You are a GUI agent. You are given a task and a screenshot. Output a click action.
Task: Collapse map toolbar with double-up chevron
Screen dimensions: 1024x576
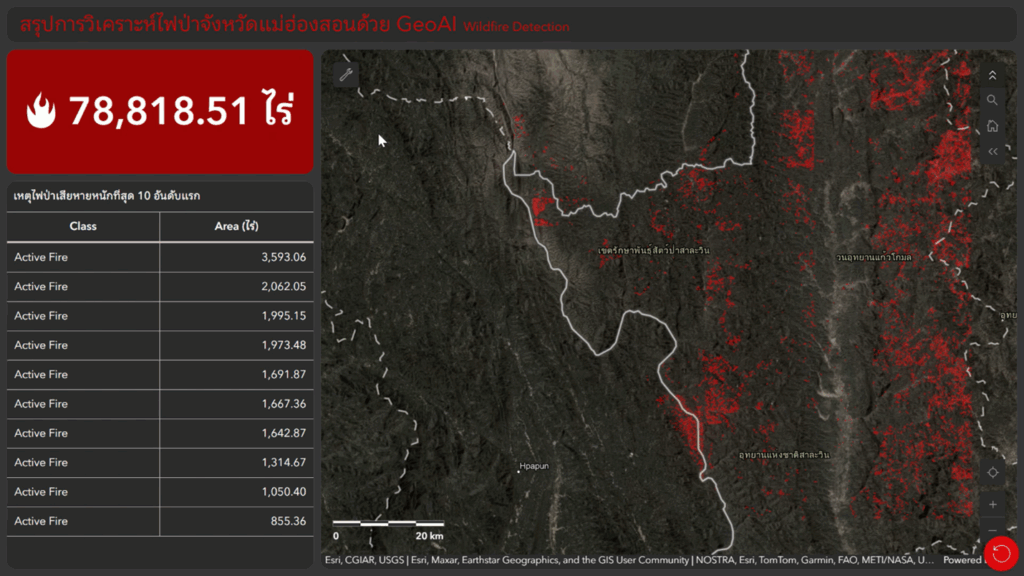click(x=992, y=75)
